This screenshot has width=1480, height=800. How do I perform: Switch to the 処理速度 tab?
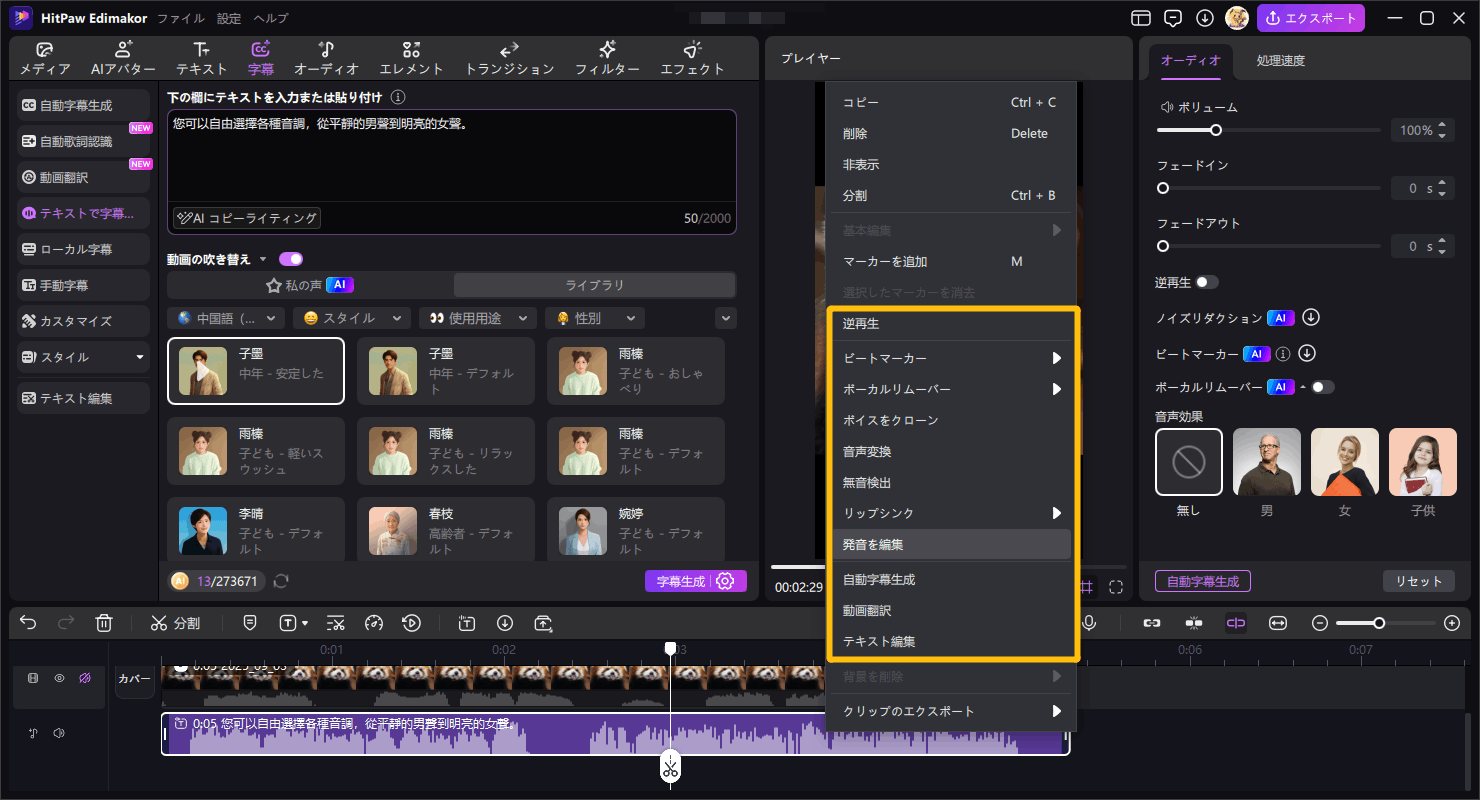click(1280, 60)
